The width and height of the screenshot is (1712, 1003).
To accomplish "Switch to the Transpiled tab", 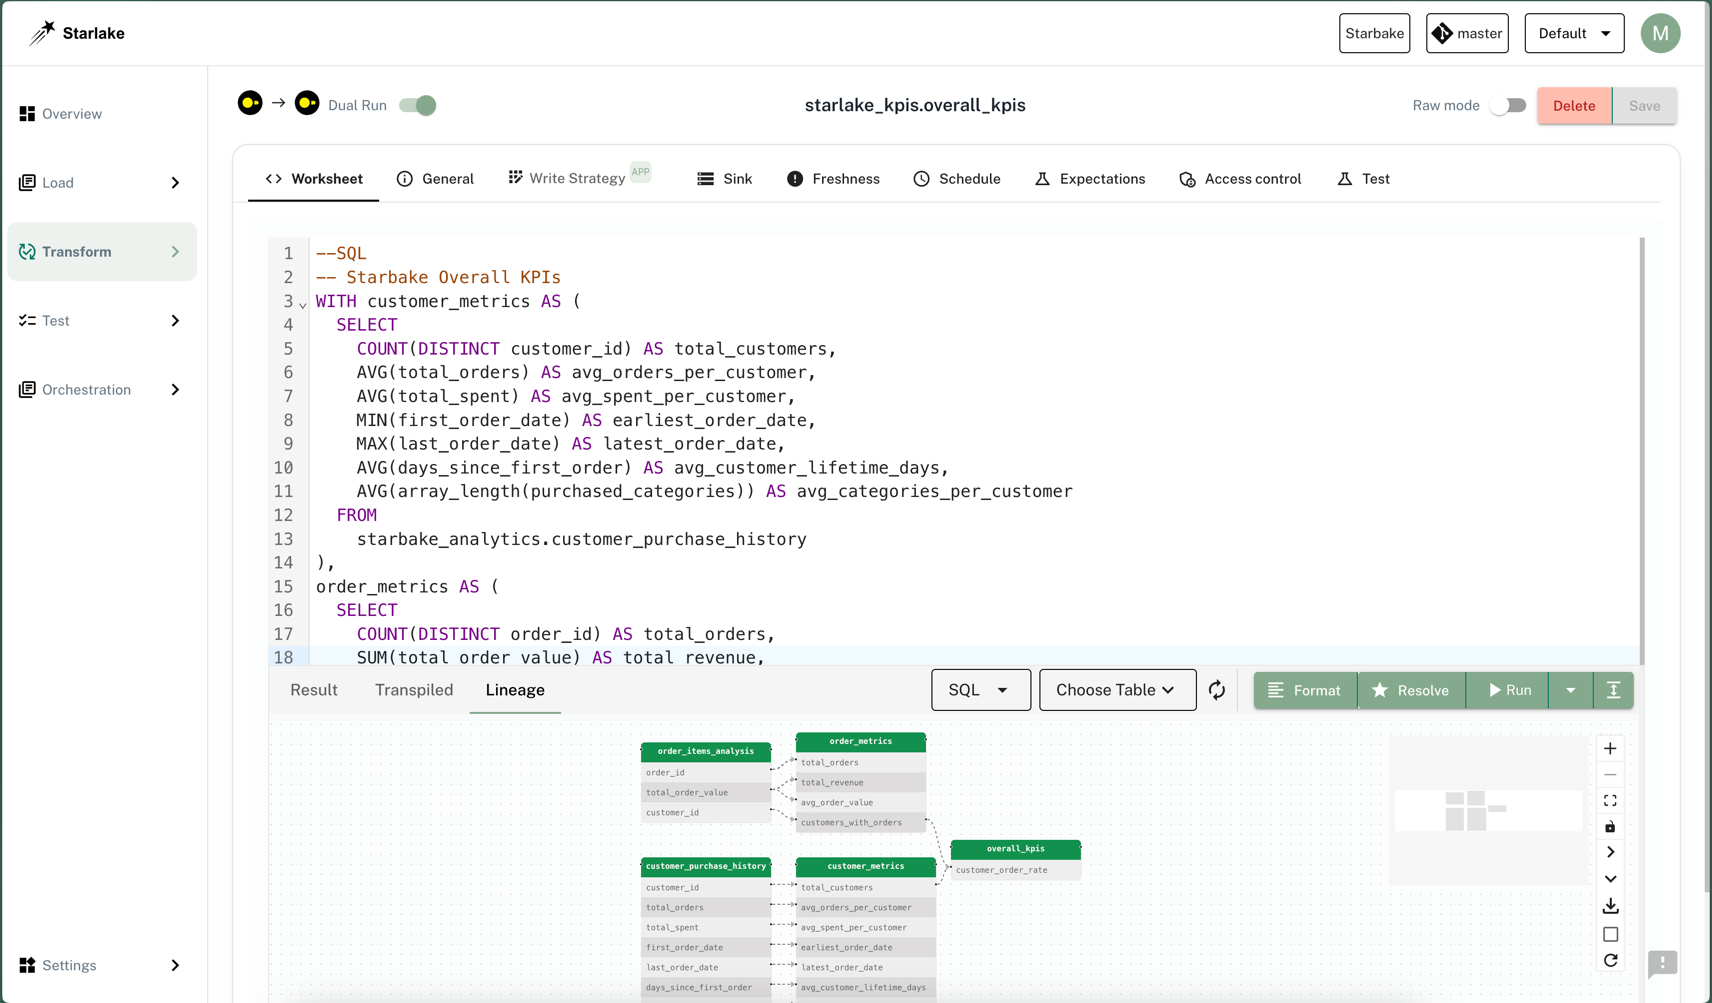I will tap(414, 690).
